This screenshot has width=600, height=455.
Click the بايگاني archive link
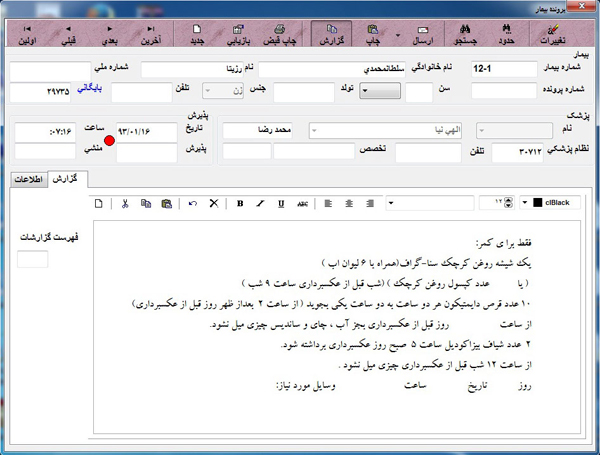click(x=90, y=88)
